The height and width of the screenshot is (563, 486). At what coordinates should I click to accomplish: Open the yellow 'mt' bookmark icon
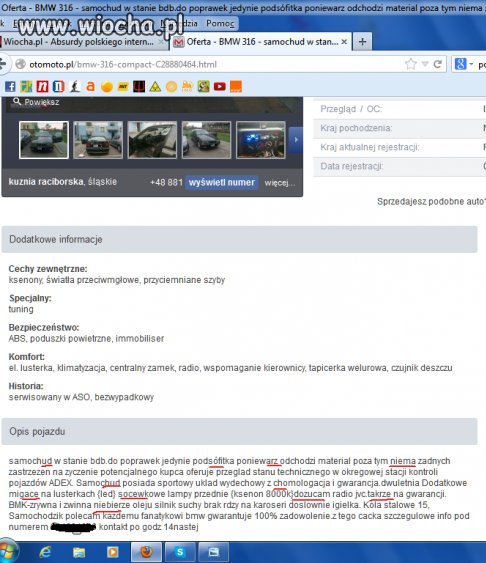click(123, 87)
